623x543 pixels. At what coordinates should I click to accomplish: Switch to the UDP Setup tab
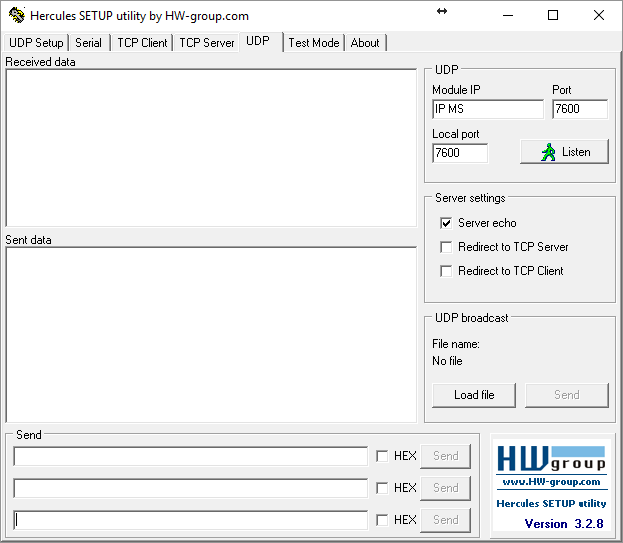click(x=36, y=43)
